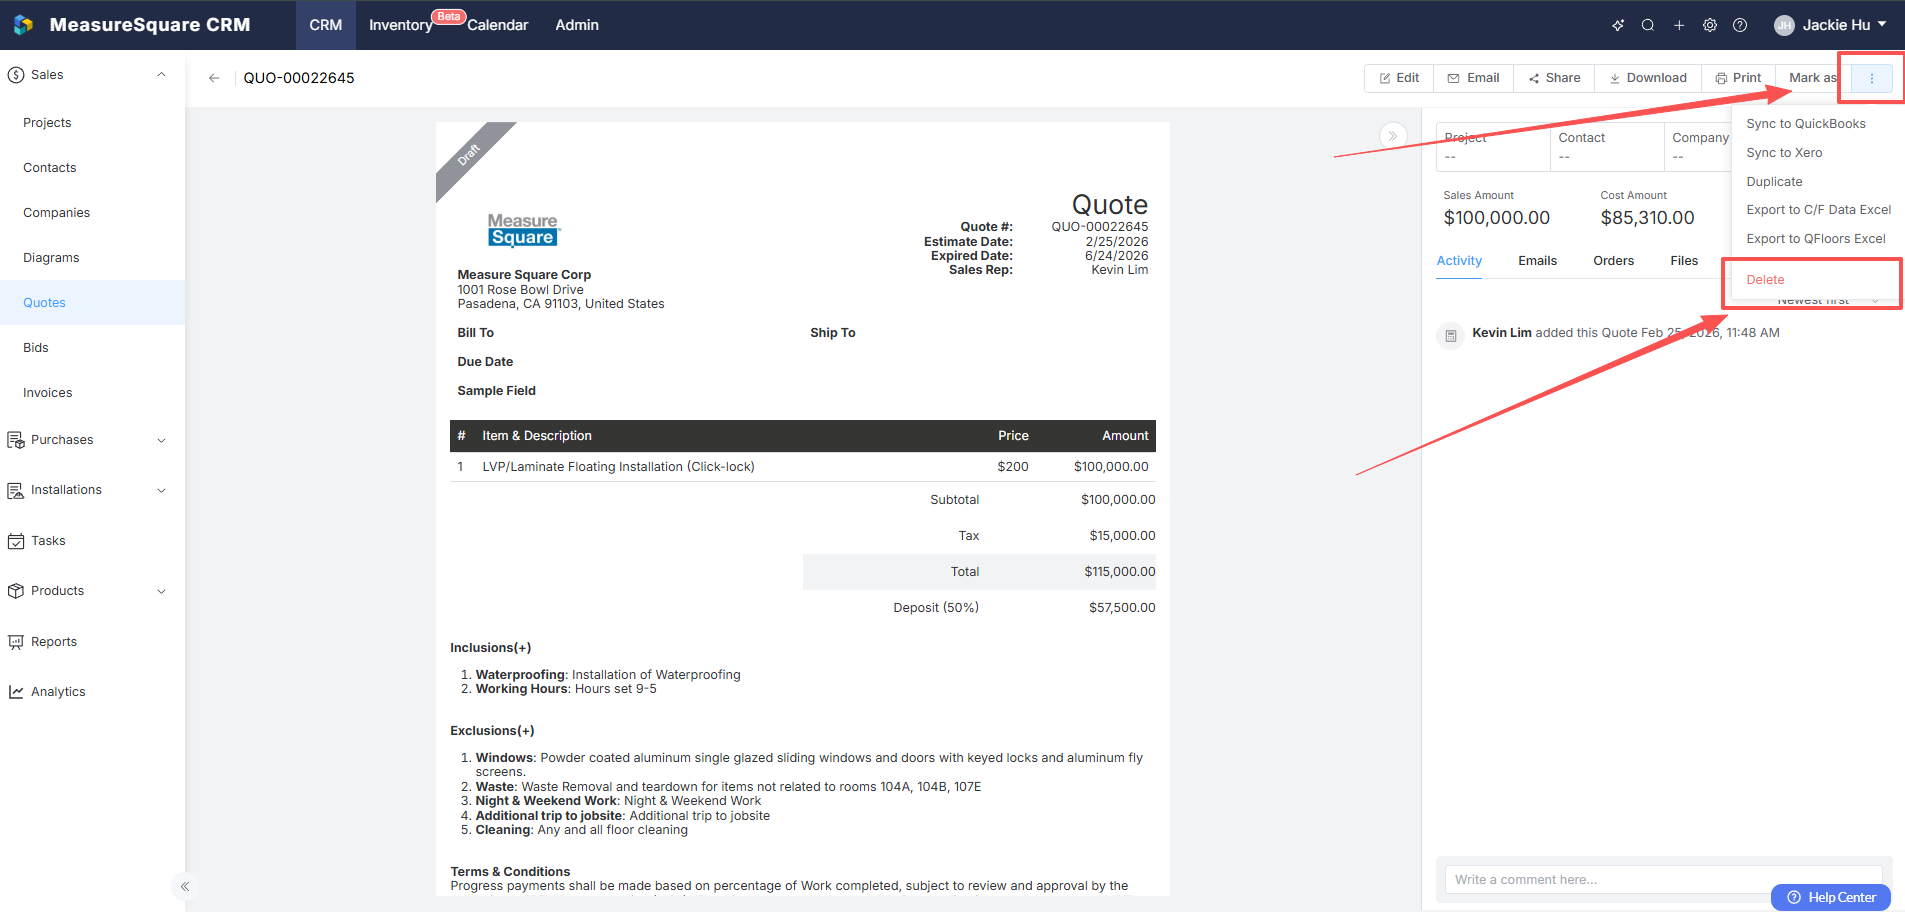Click the plus quick-create icon
Screen dimensions: 1905x912
point(1679,25)
